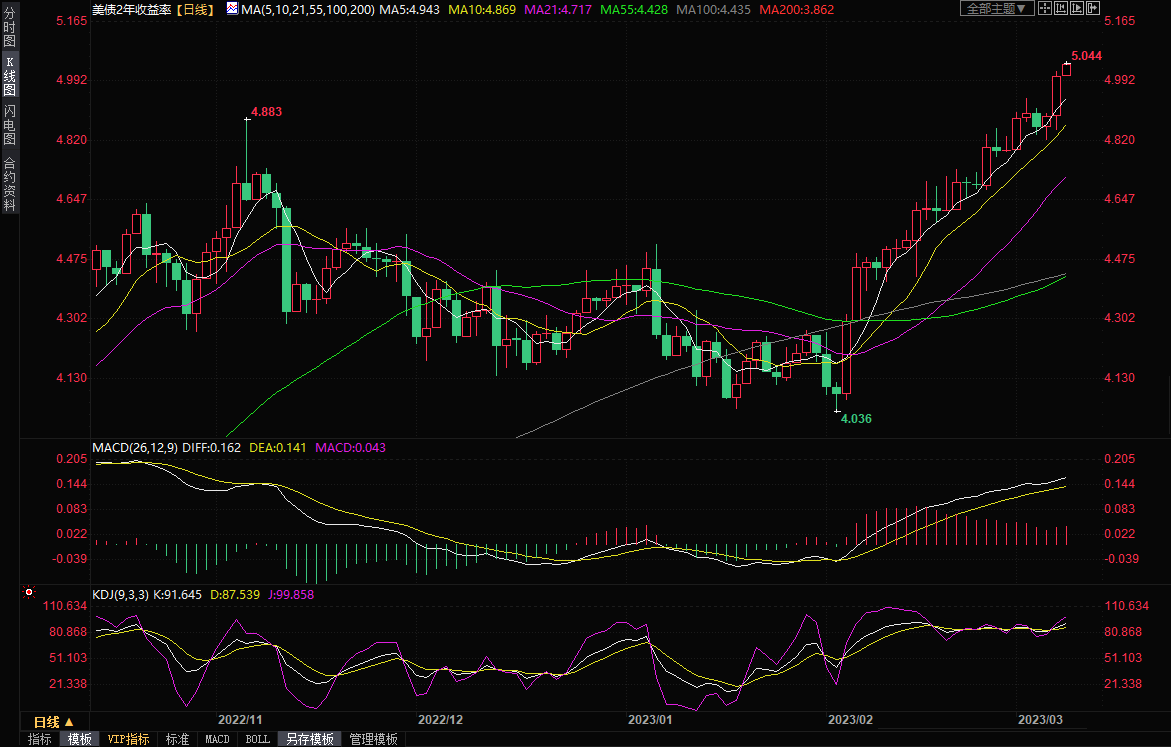
Task: Select the MACD template button
Action: pos(217,739)
